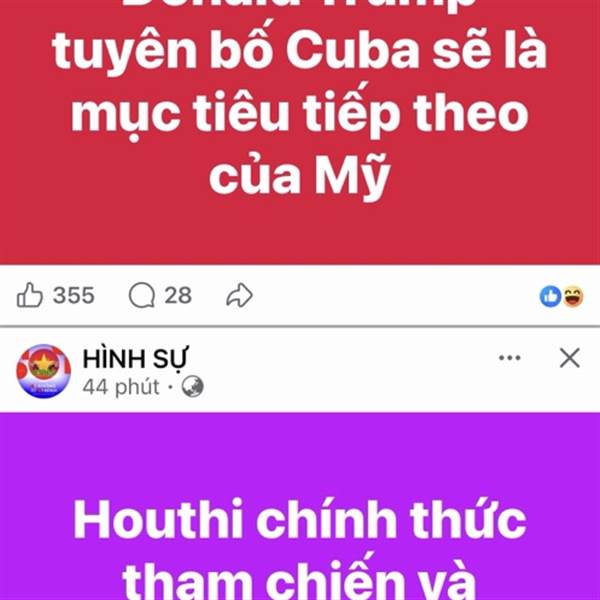Hide the HÌNH SỰ post with X

(570, 358)
